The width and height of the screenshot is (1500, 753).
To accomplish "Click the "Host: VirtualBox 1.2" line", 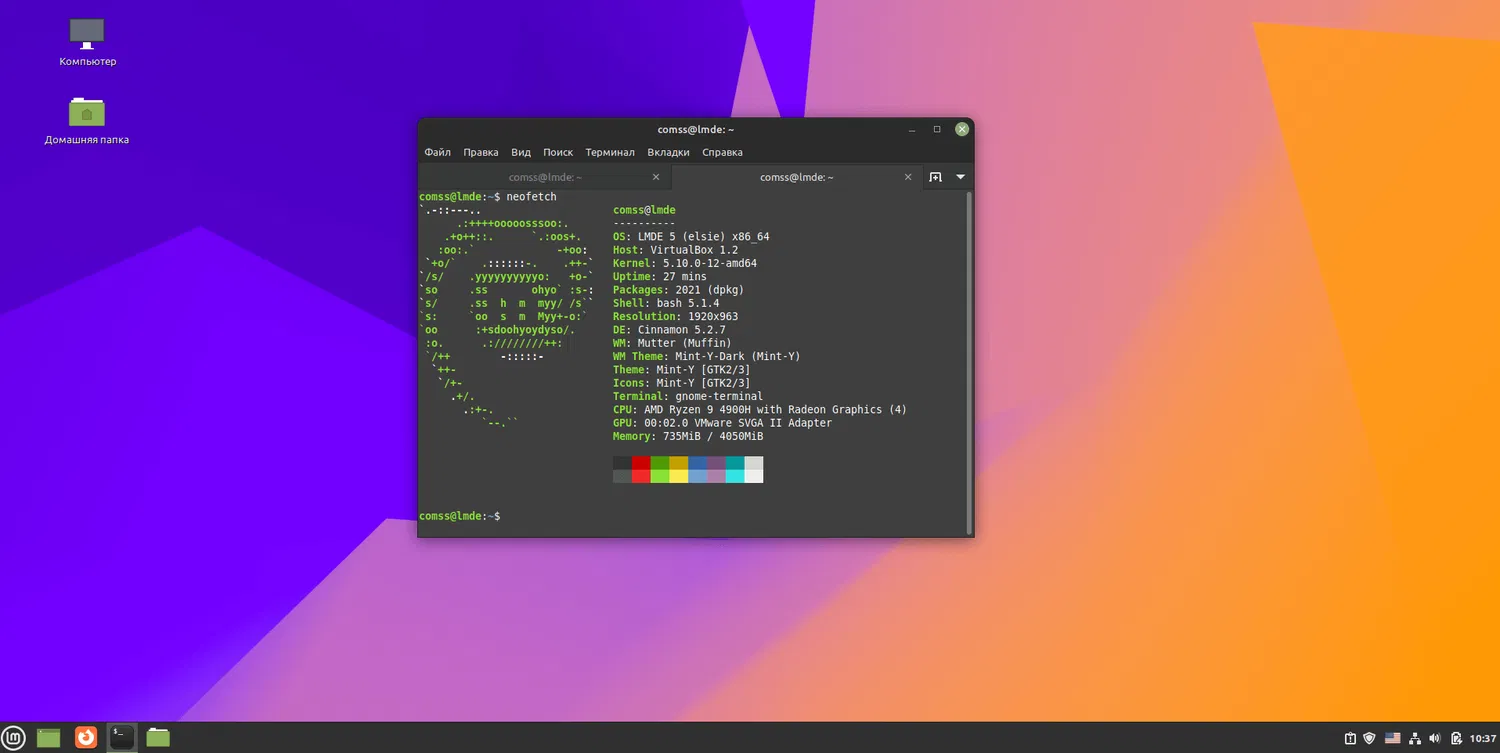I will pyautogui.click(x=675, y=250).
